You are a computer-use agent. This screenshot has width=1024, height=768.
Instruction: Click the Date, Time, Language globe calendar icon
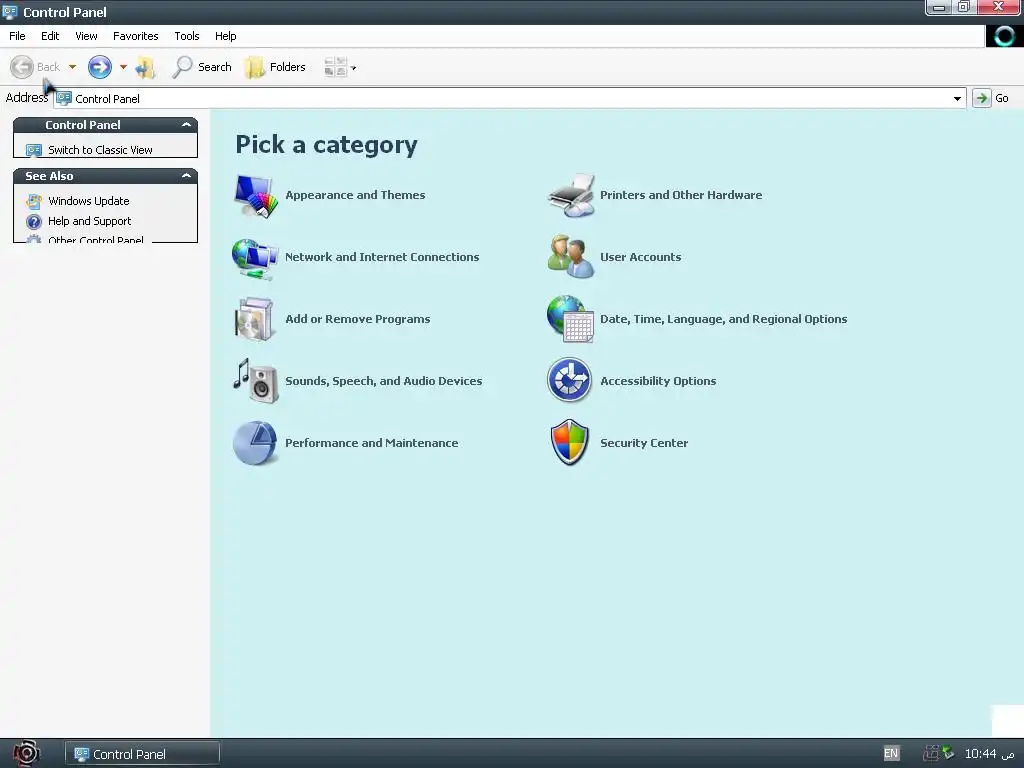[570, 319]
